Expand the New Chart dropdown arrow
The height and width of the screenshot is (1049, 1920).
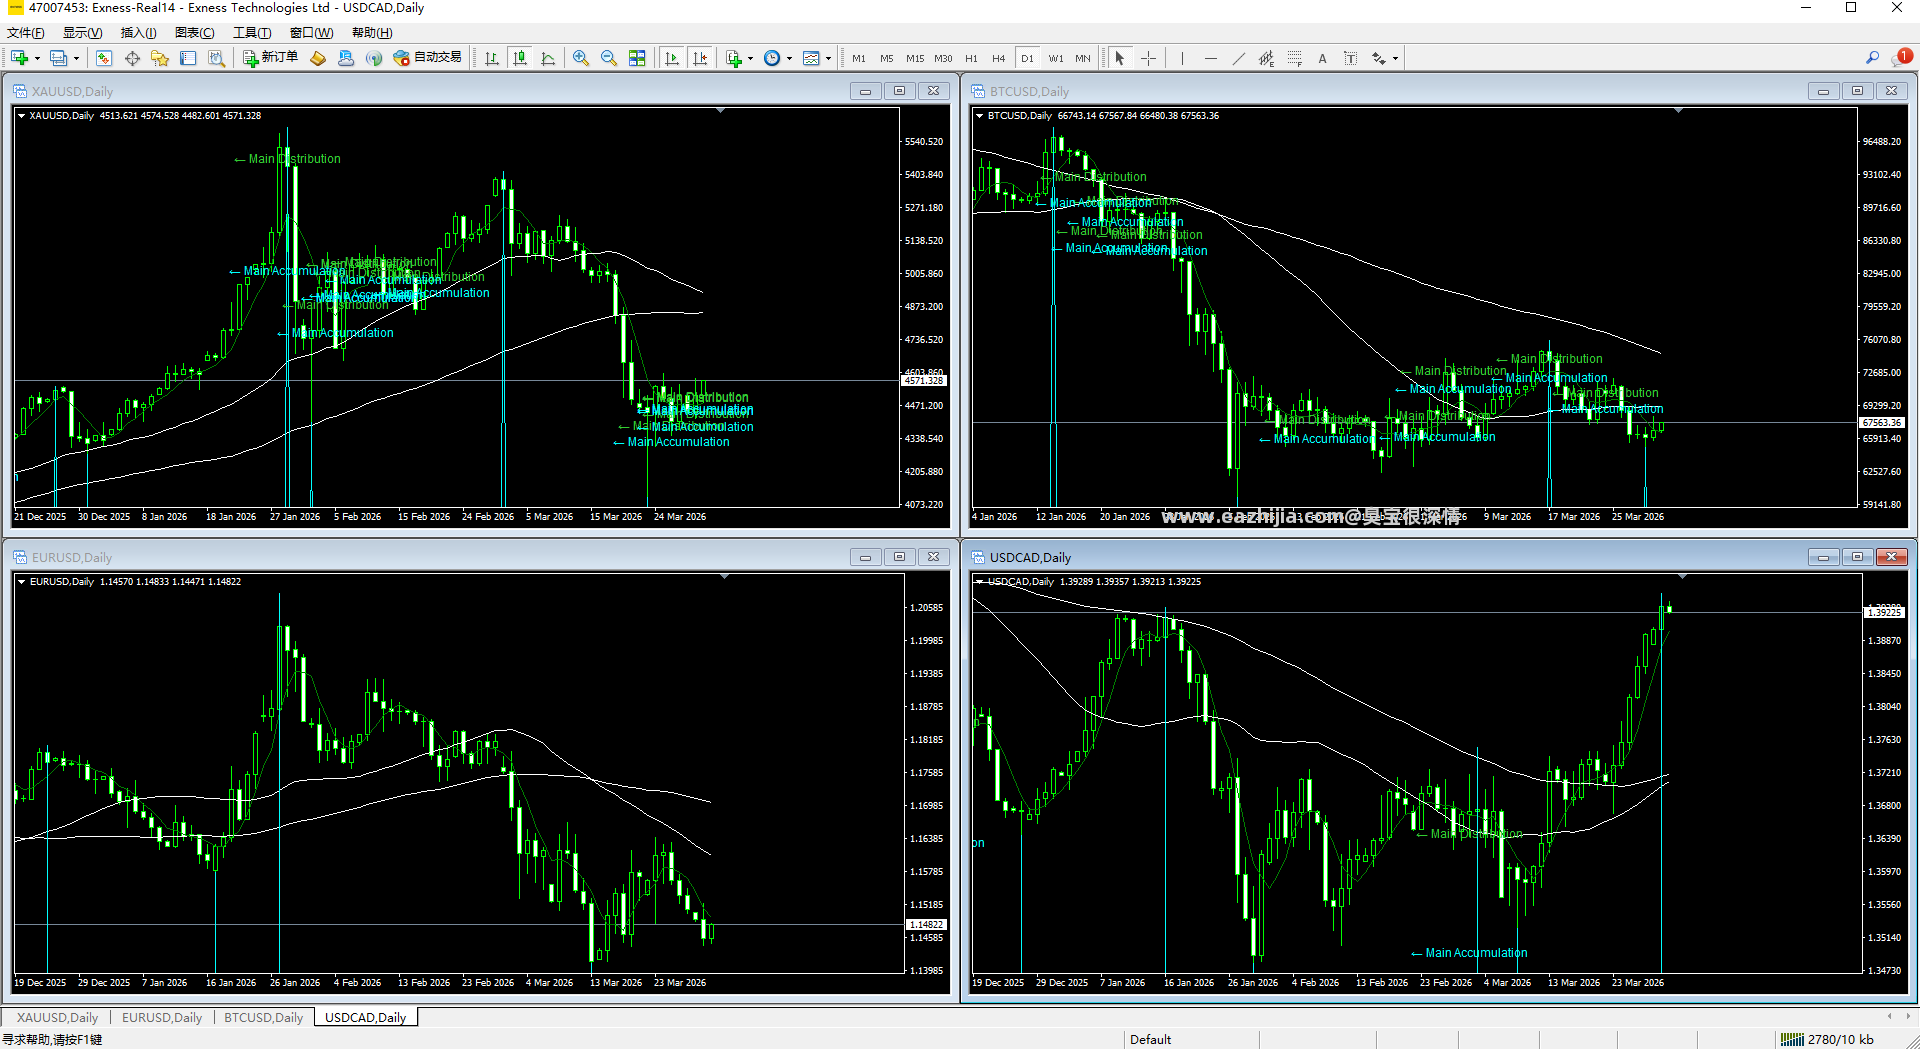click(x=37, y=58)
